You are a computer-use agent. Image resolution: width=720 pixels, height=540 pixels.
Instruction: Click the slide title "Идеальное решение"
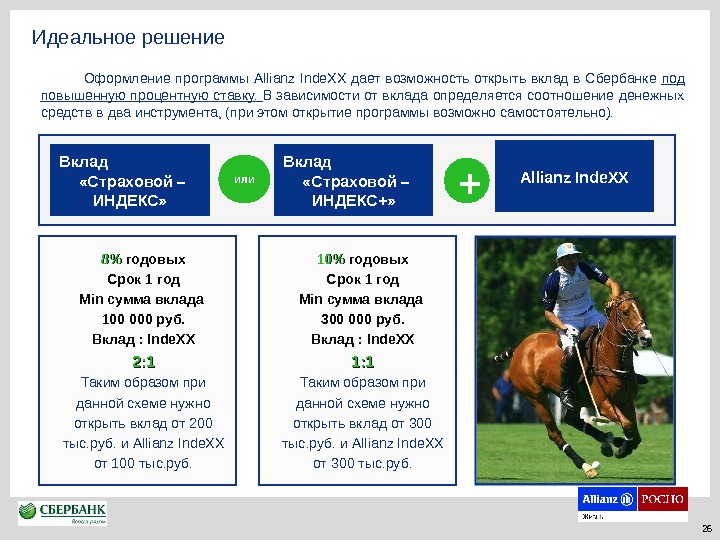click(128, 37)
